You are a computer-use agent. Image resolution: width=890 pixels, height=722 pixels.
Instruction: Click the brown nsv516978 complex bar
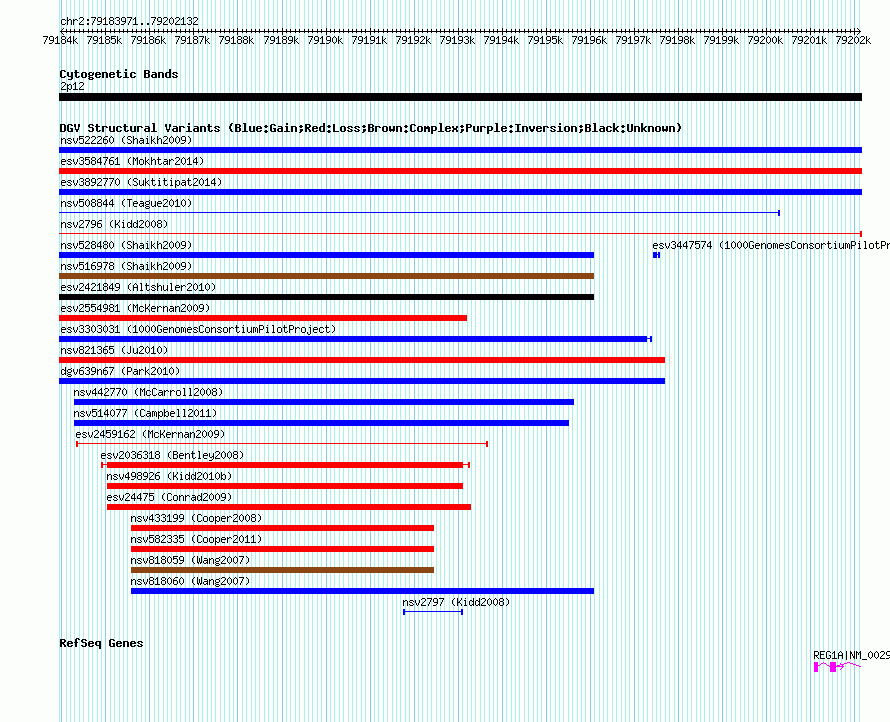[x=326, y=276]
